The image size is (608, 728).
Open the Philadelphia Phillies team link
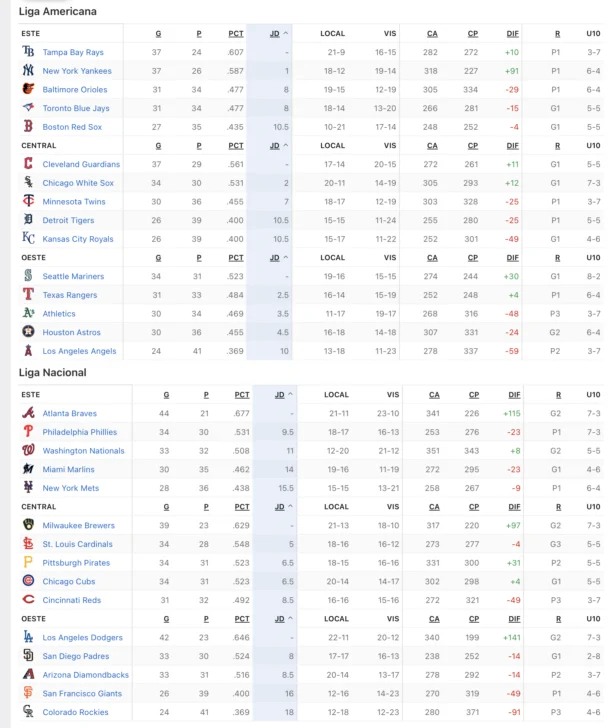point(79,432)
